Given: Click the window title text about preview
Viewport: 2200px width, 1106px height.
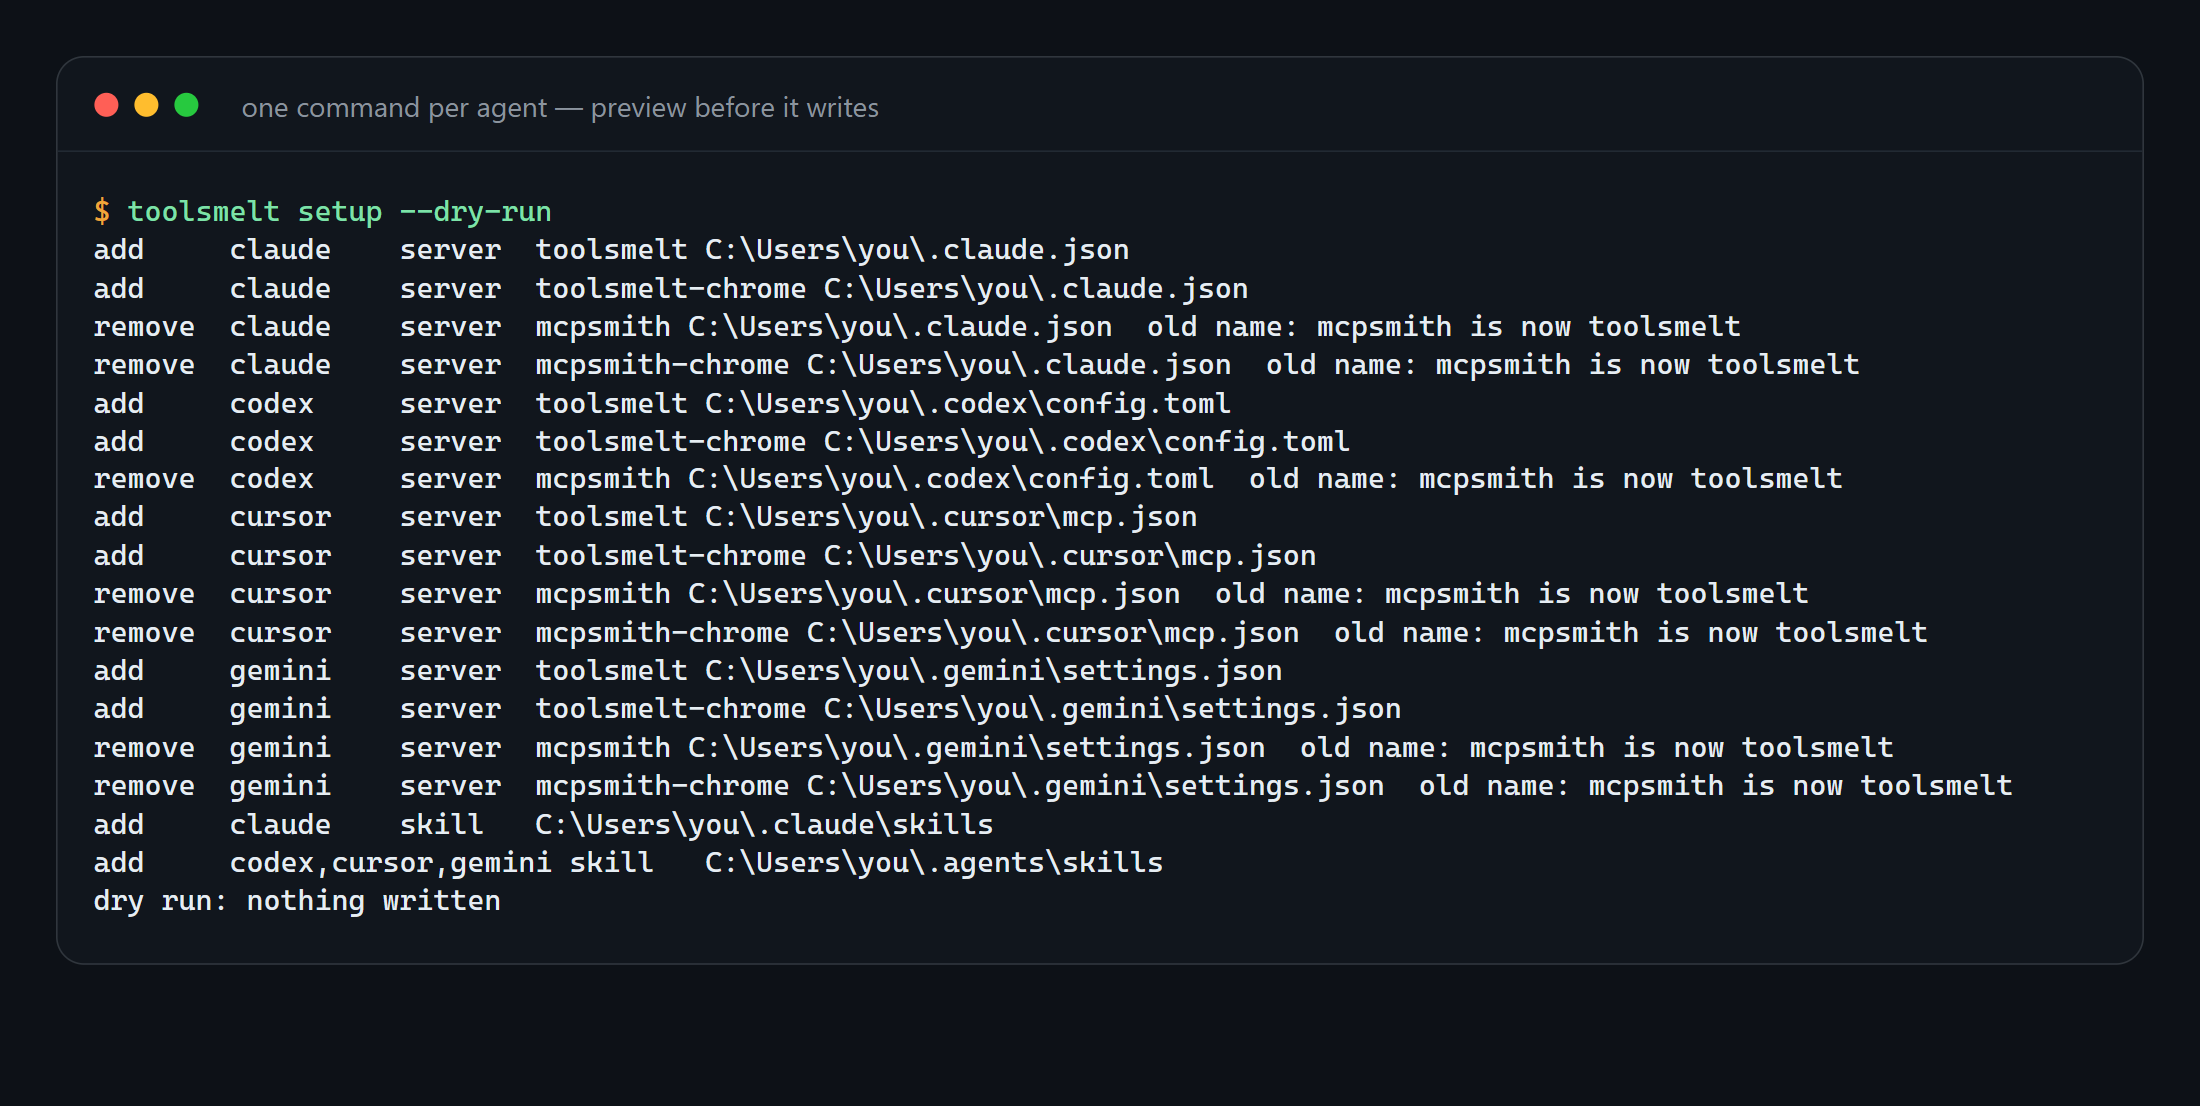Looking at the screenshot, I should tap(560, 108).
